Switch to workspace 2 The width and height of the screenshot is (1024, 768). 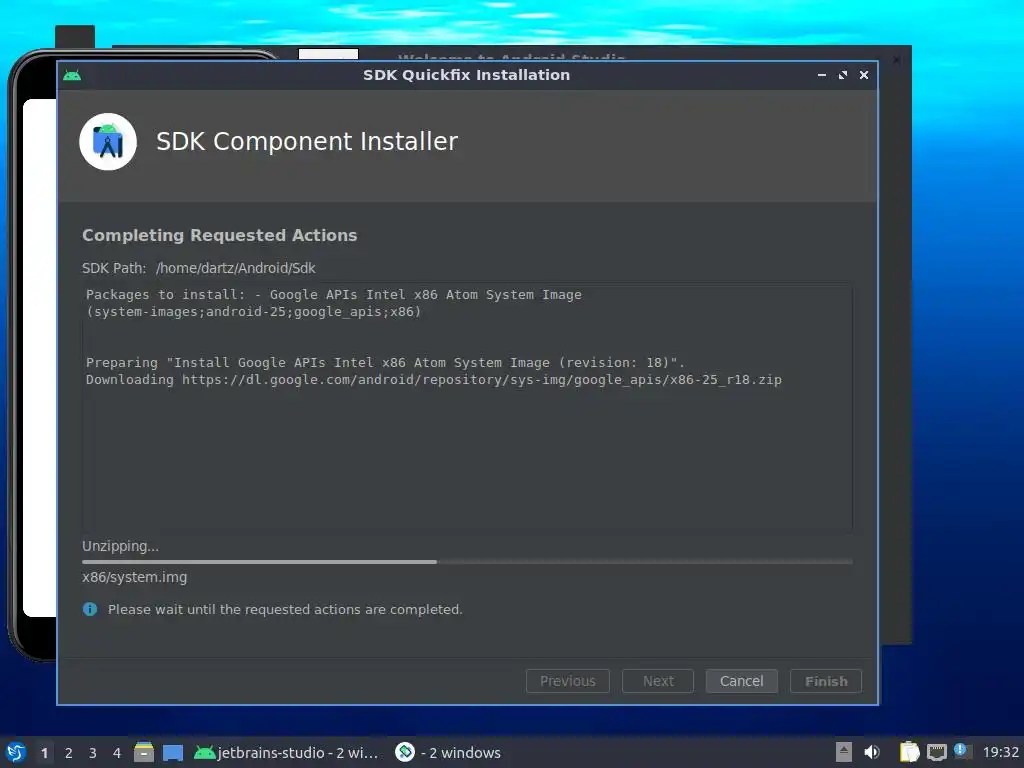[69, 753]
